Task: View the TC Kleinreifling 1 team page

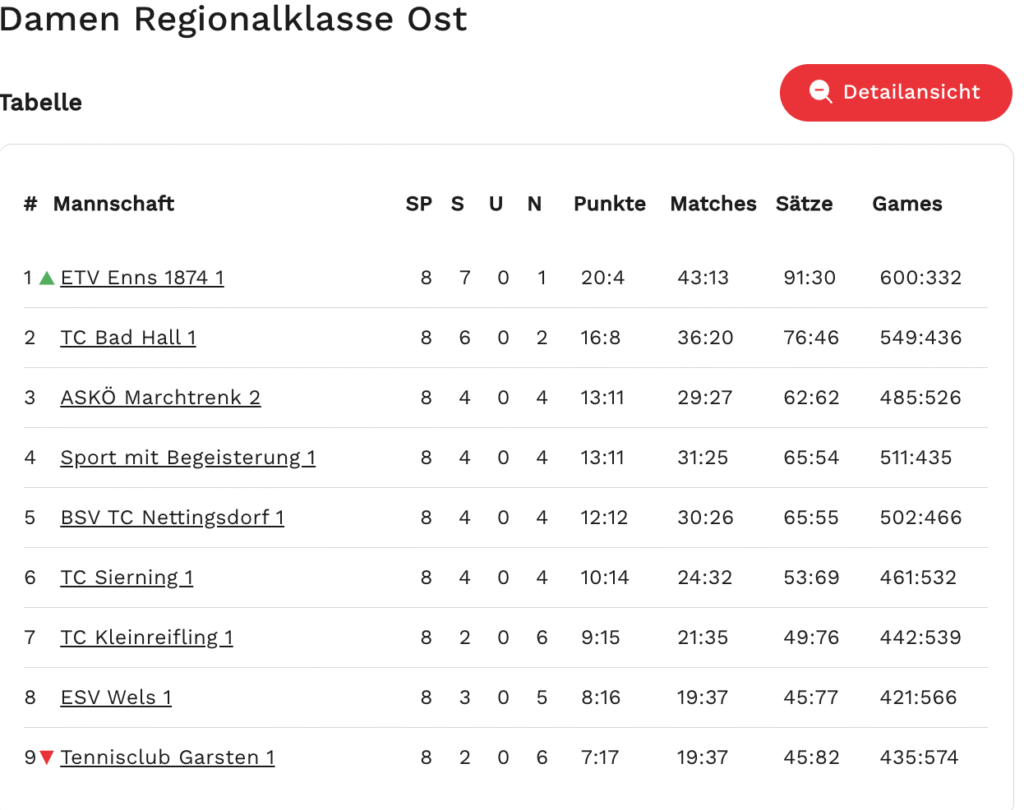Action: click(x=147, y=637)
